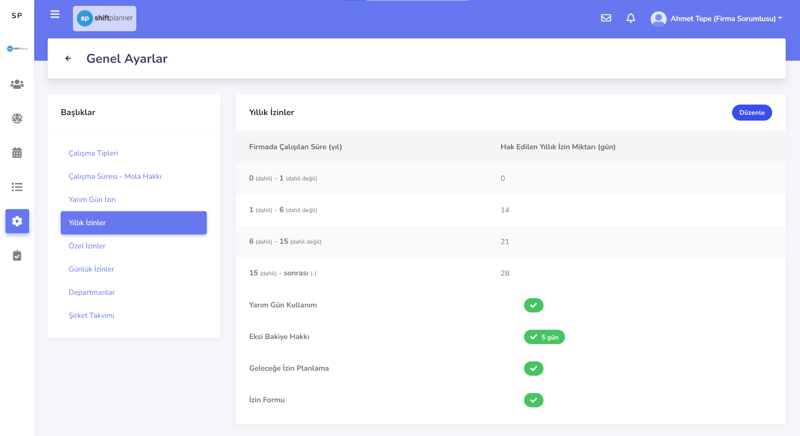
Task: Select Çalışma Tipleri in Başlıklar
Action: (93, 153)
